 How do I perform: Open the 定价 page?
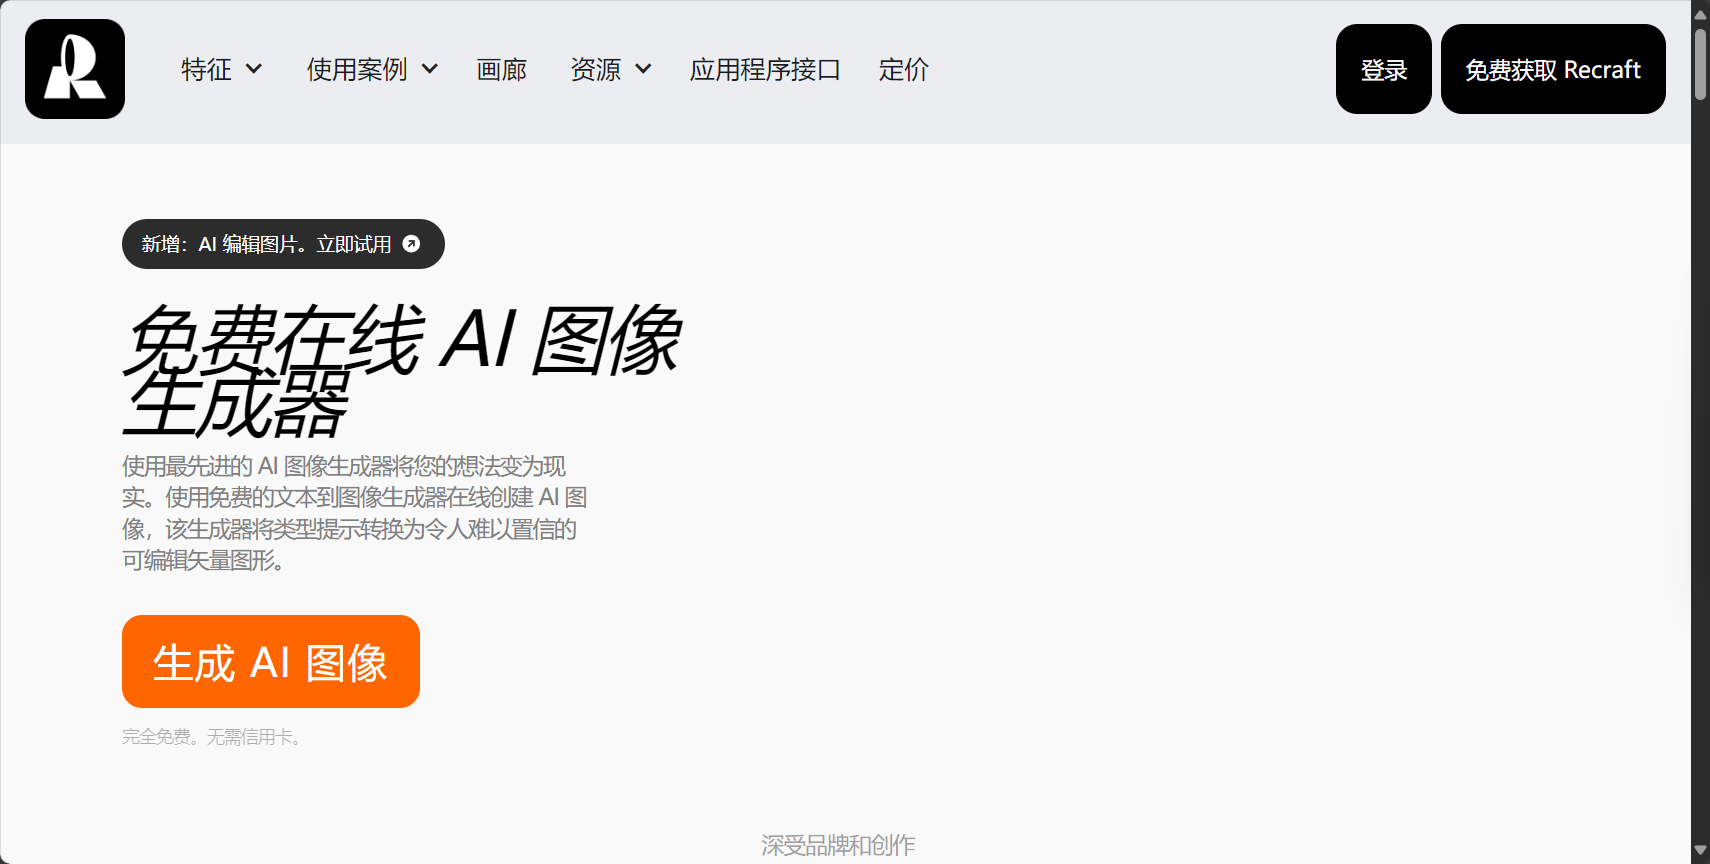pos(904,69)
